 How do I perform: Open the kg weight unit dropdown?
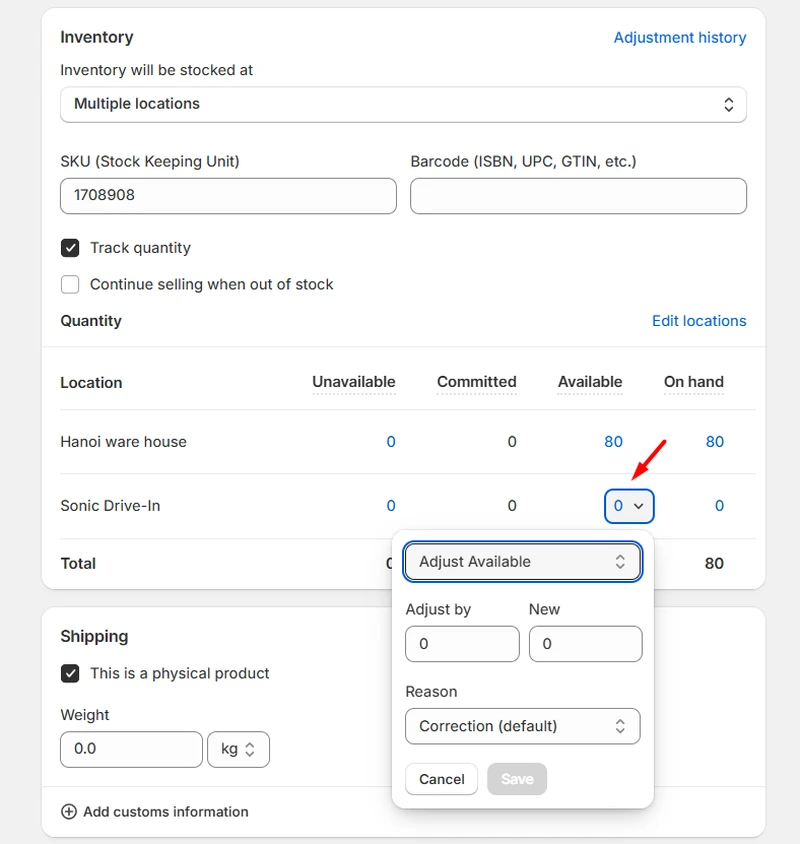click(238, 749)
